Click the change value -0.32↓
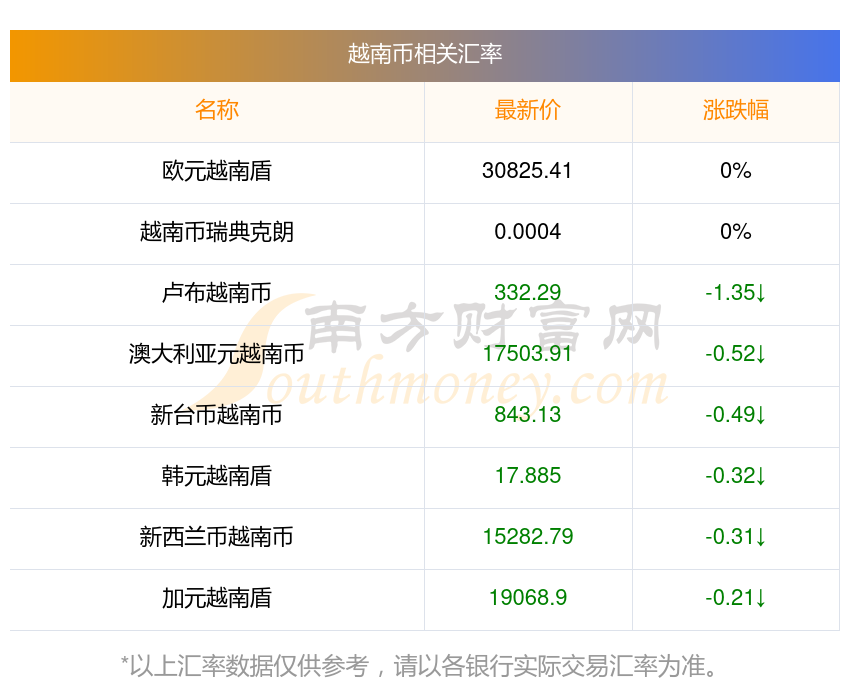This screenshot has width=850, height=697. coord(736,476)
